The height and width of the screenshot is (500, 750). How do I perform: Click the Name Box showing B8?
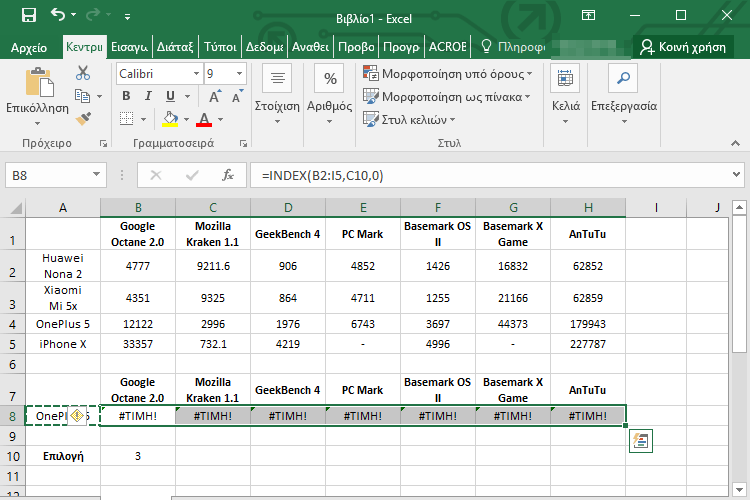[48, 176]
